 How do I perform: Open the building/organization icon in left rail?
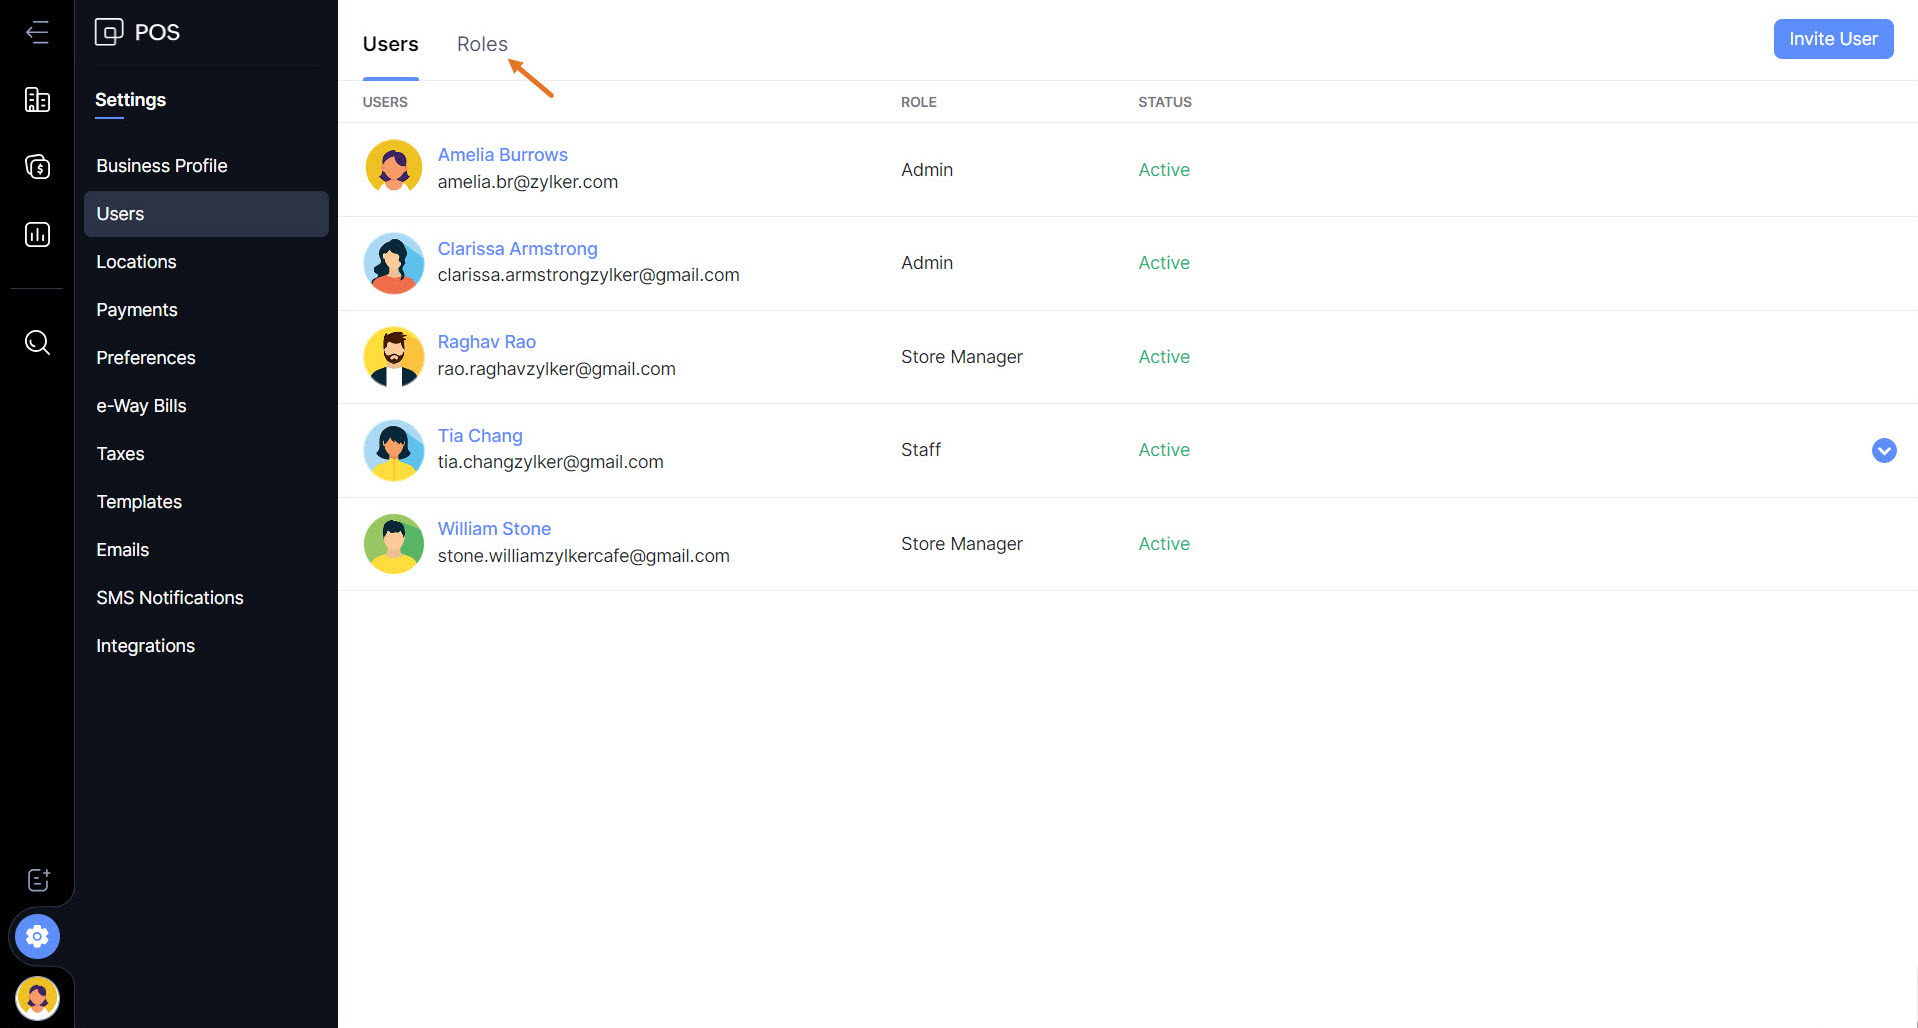(x=37, y=100)
